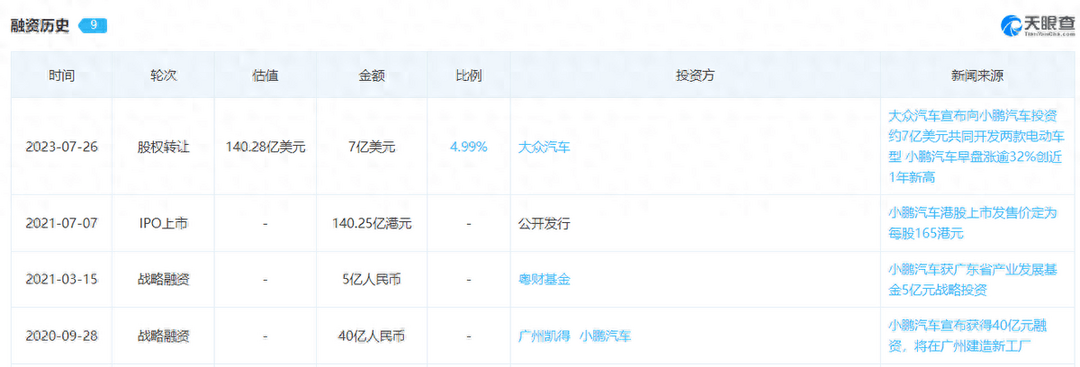
Task: Click the 时间 column header
Action: 61,75
